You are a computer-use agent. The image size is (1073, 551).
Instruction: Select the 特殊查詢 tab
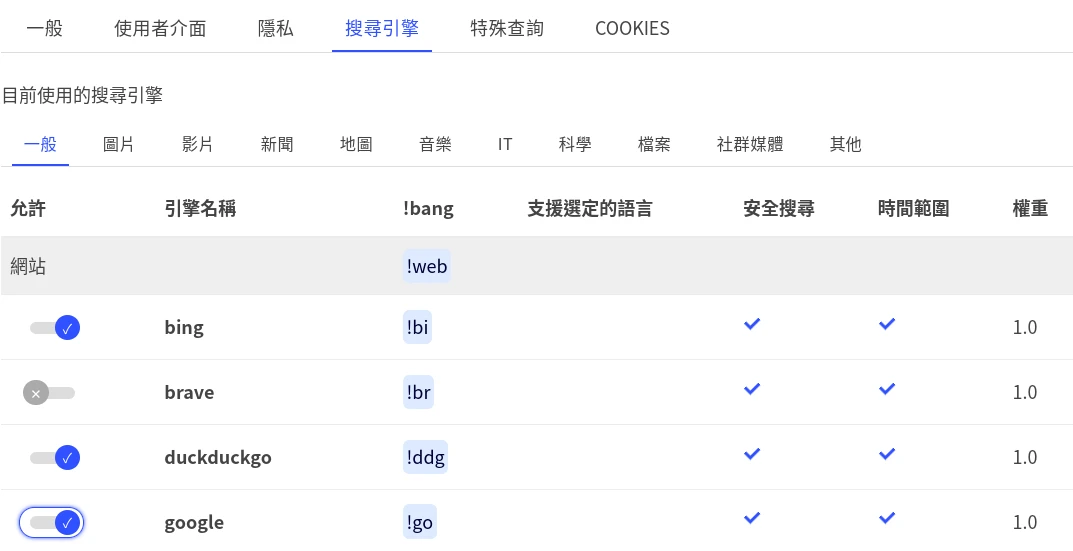507,28
